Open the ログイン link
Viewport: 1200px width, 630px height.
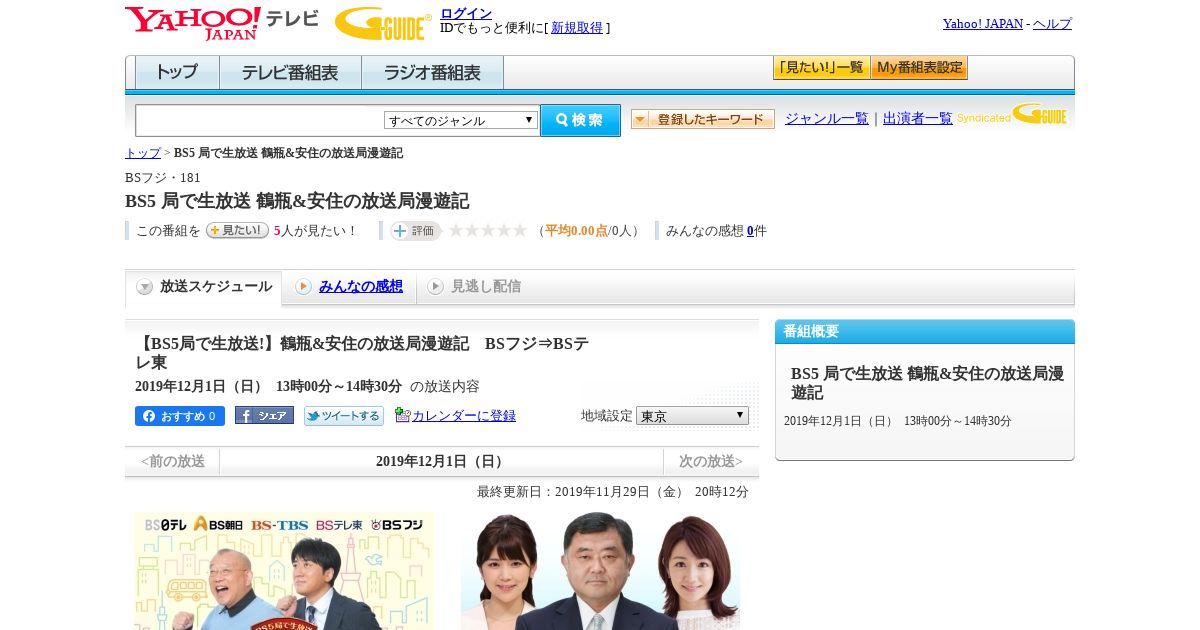click(466, 13)
